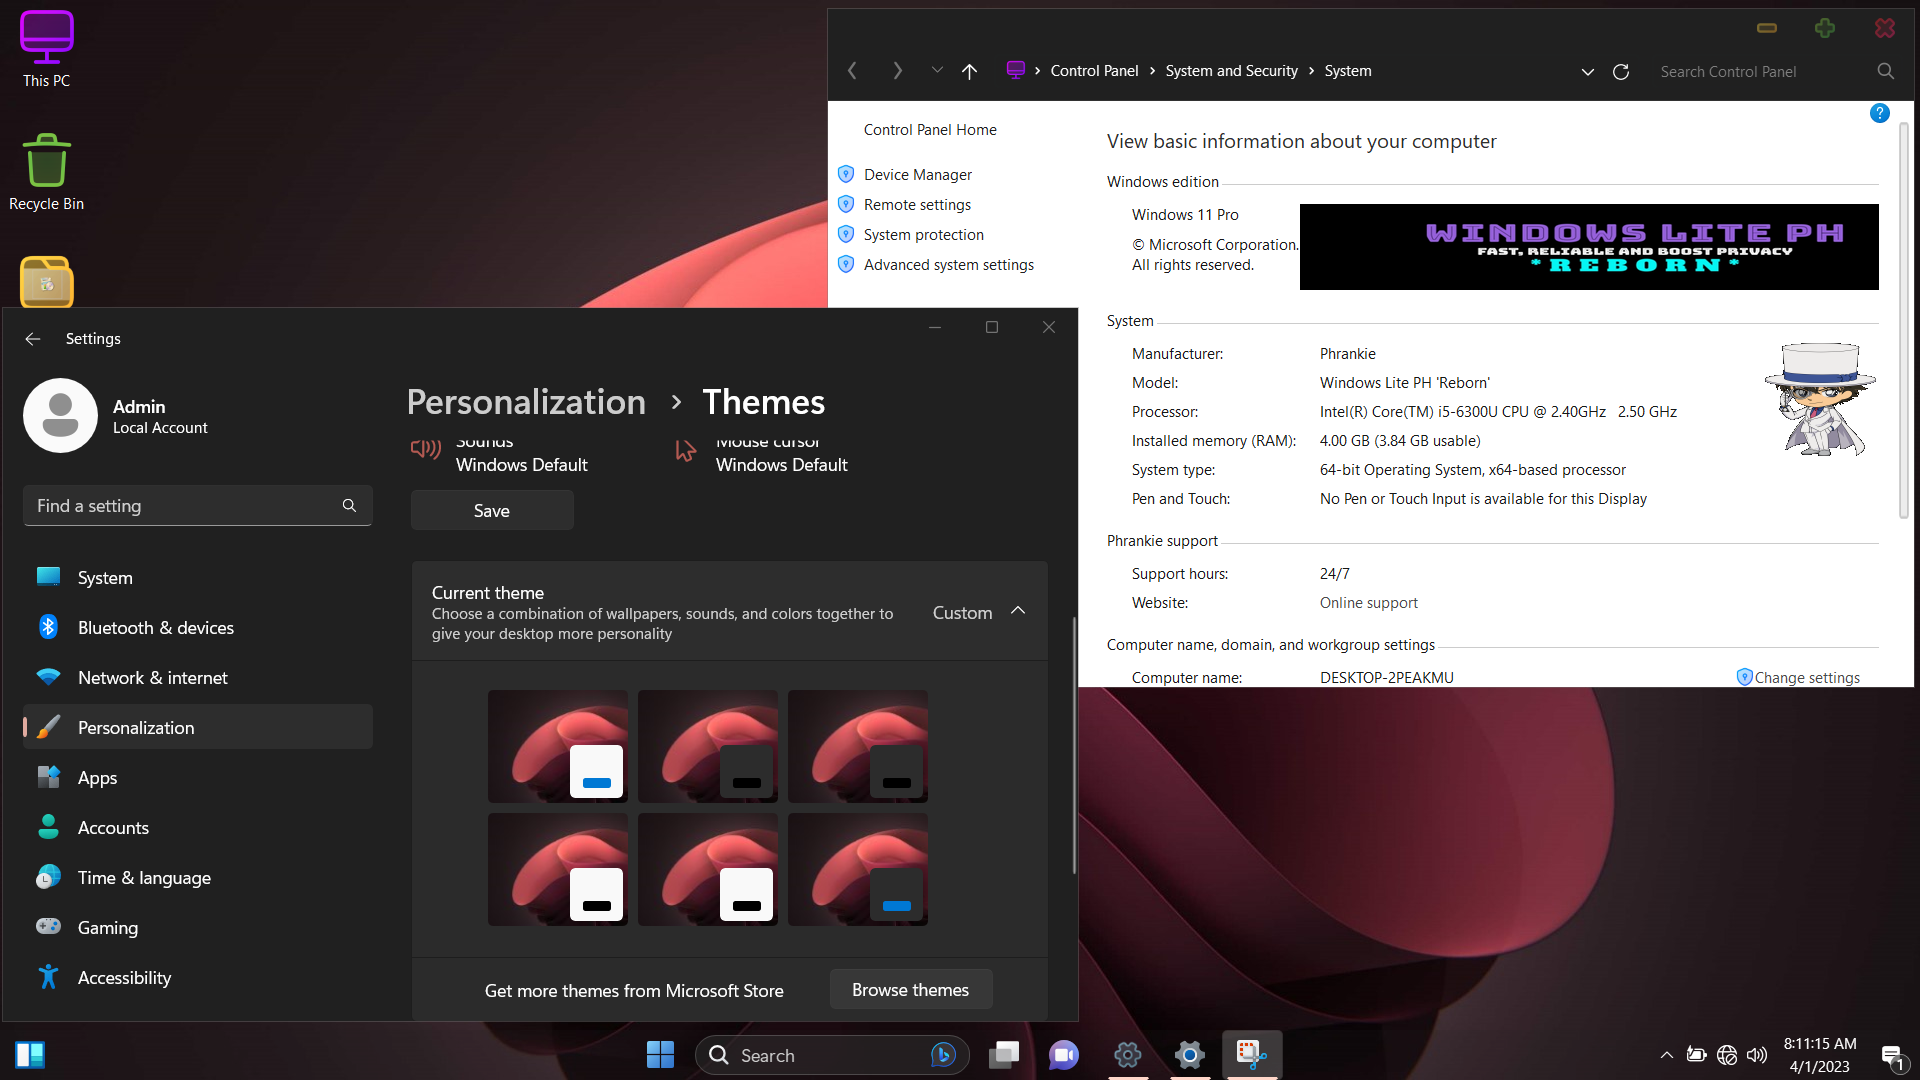Screen dimensions: 1920x1080
Task: Open Control Panel help question mark
Action: 1879,113
